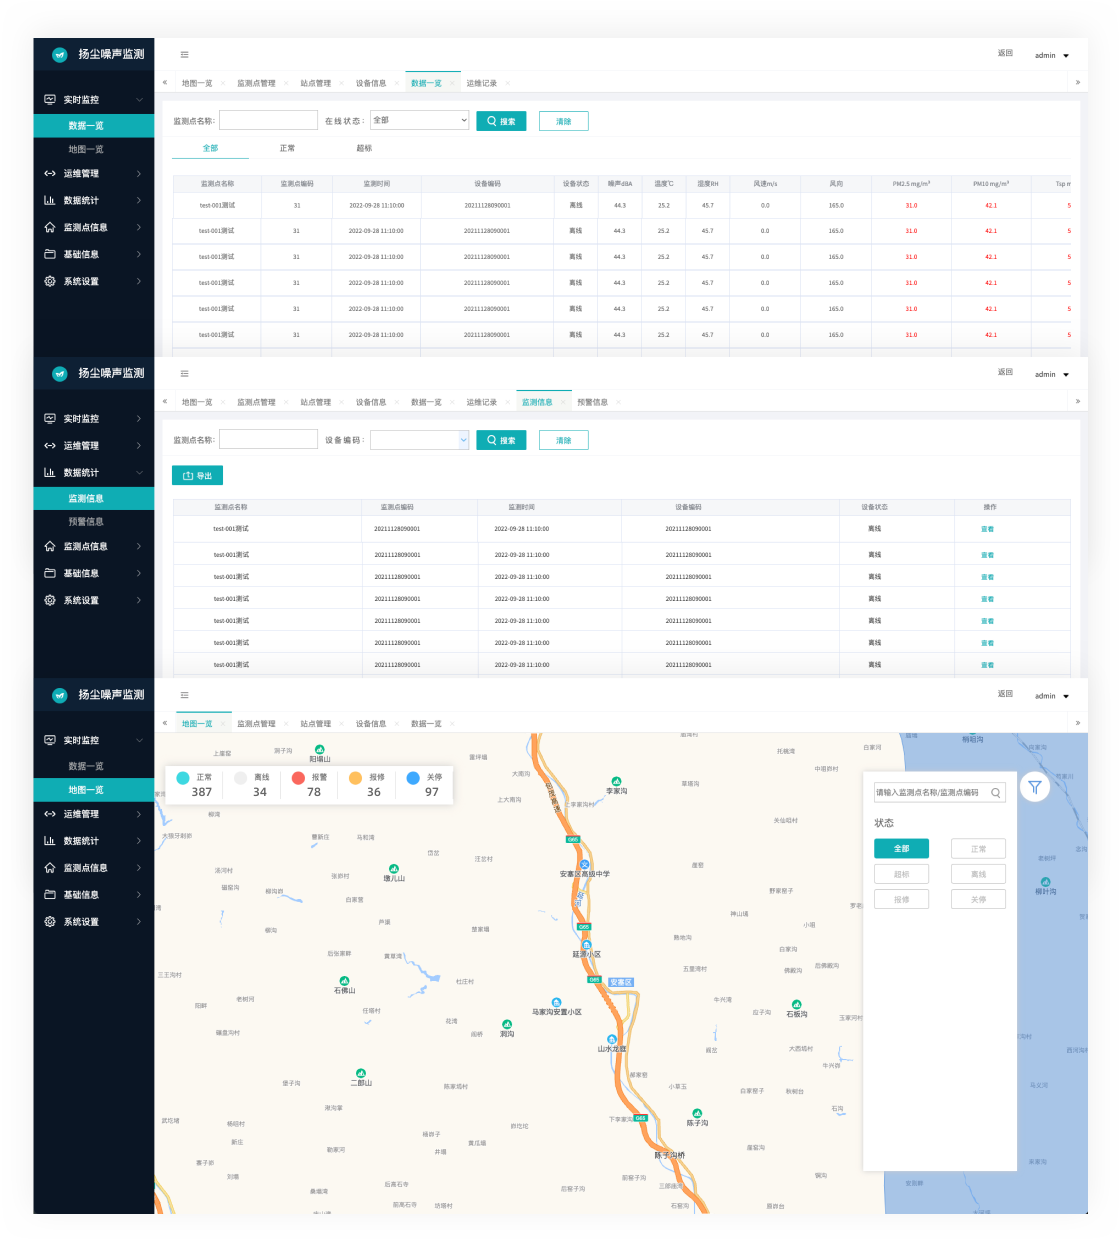Click 查看 link in the first monitoring row
This screenshot has height=1240, width=1120.
pos(987,529)
